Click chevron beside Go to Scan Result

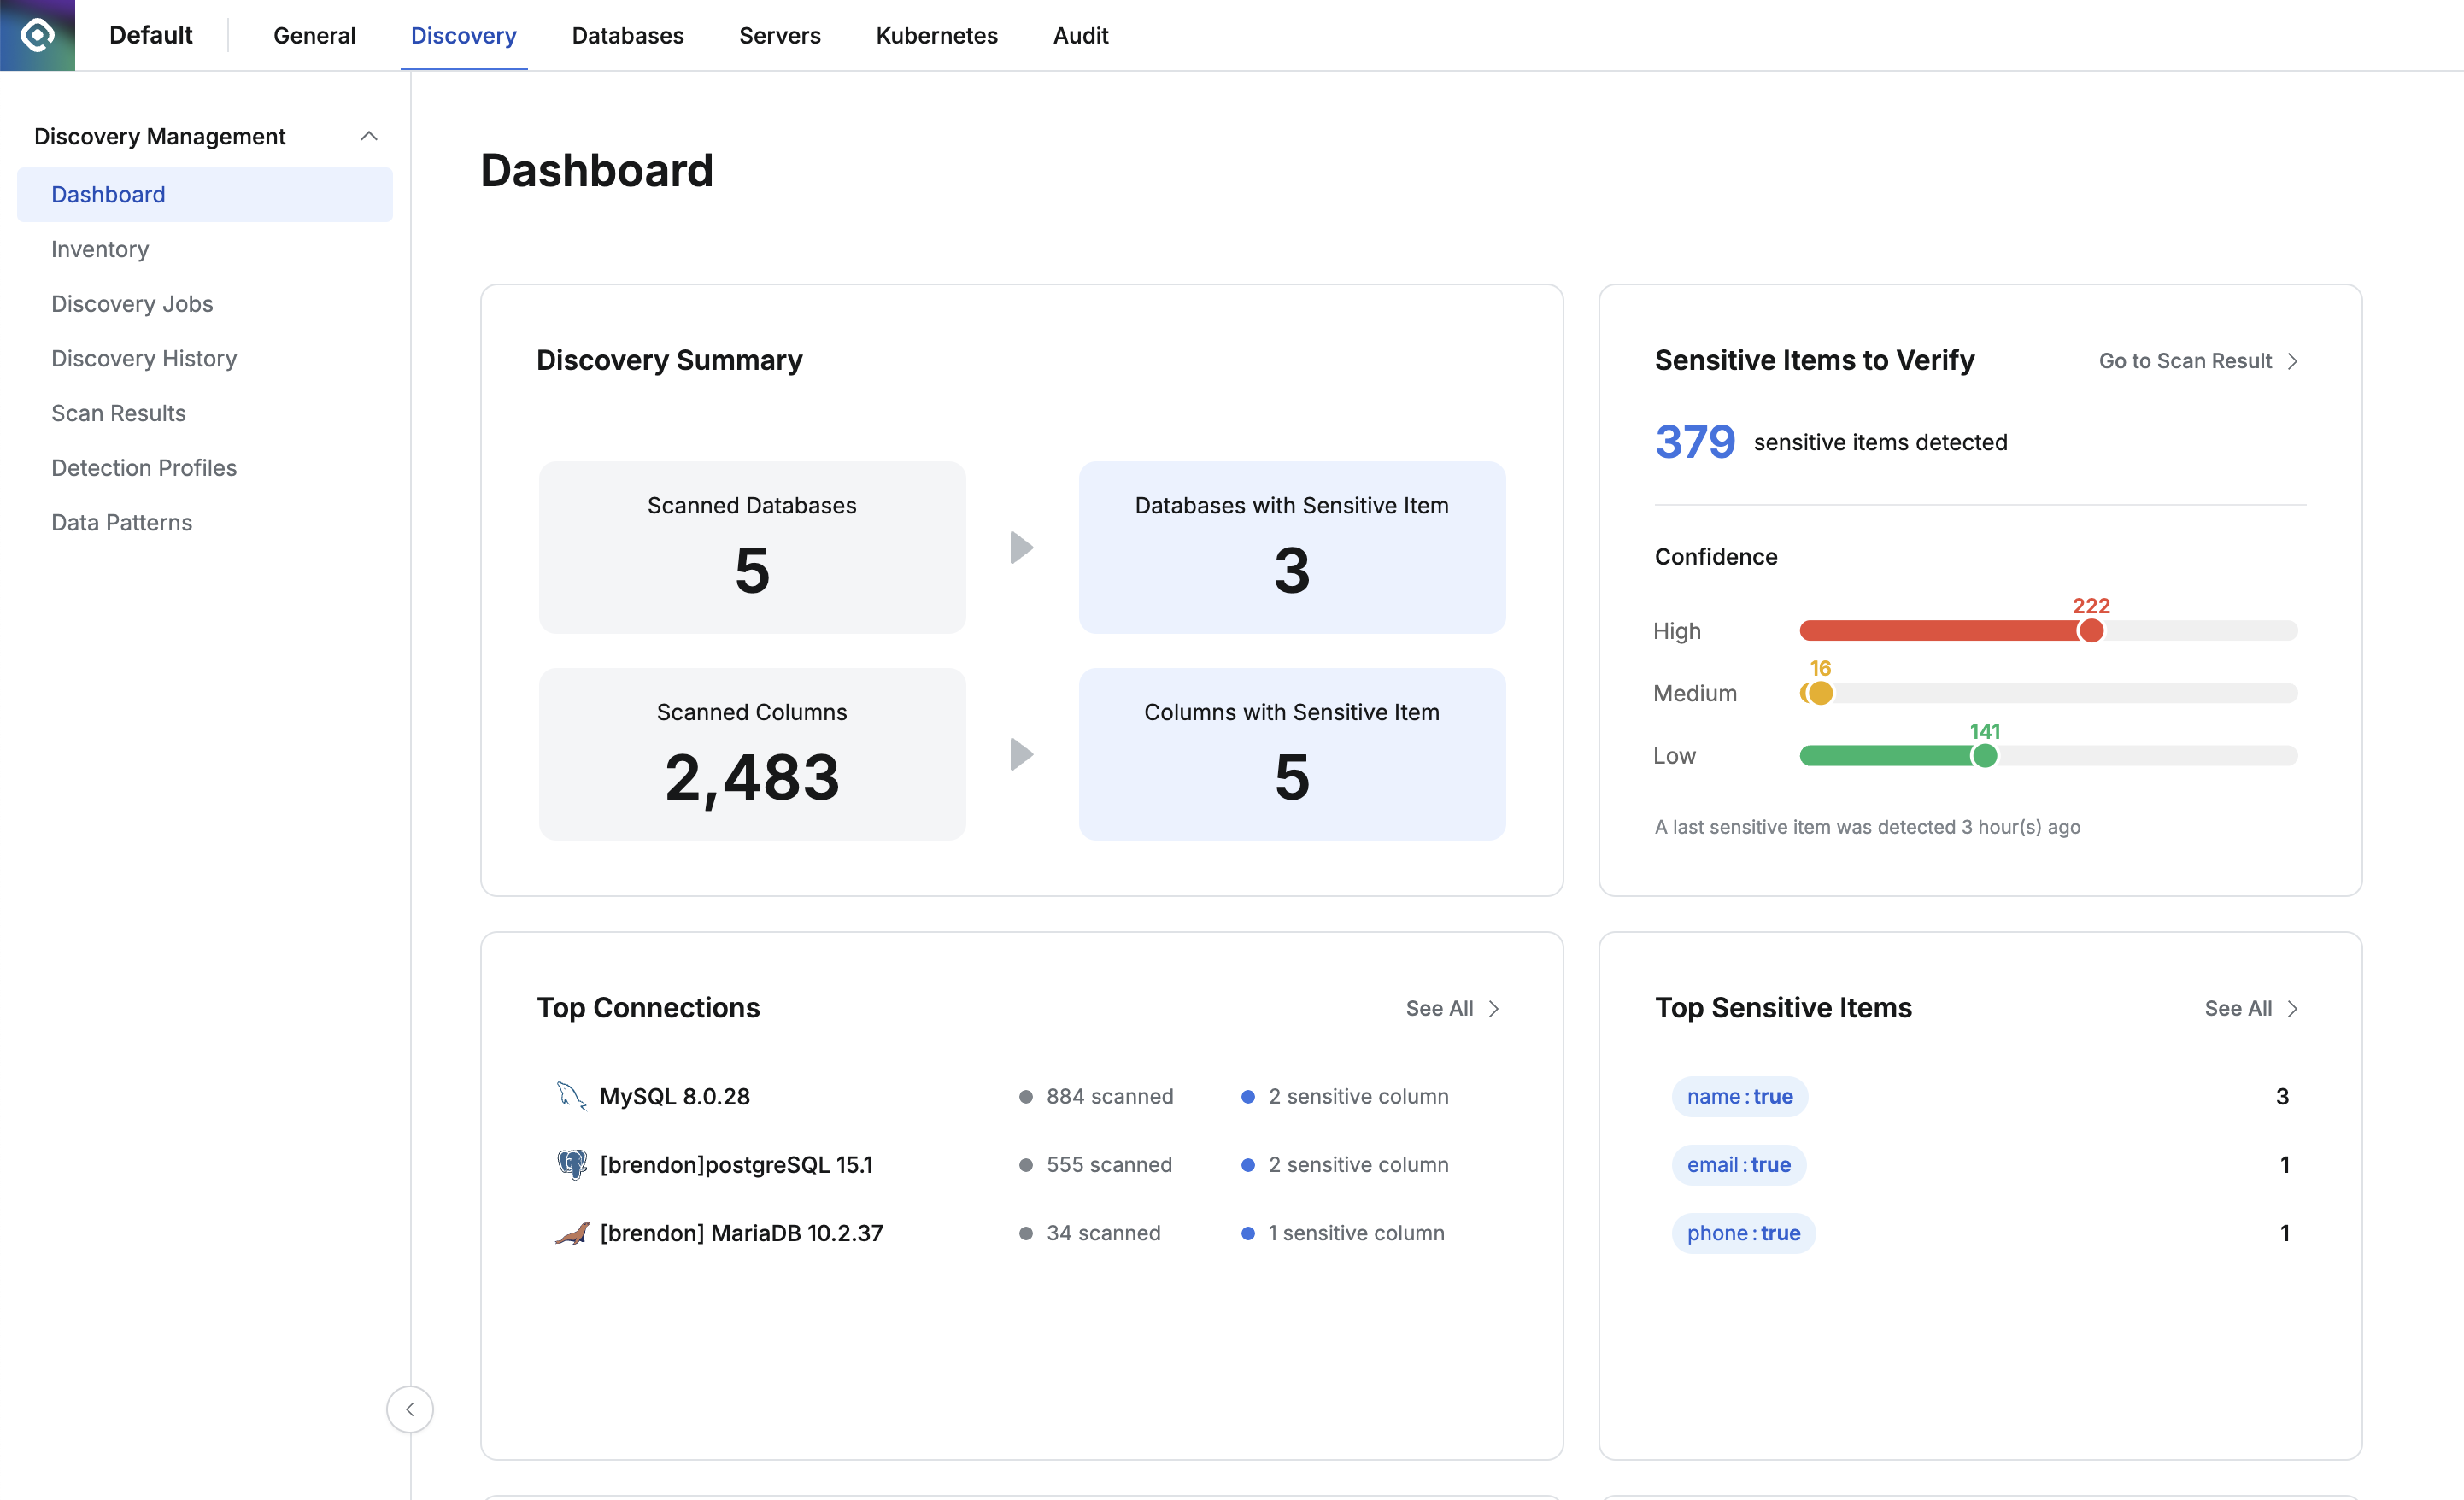click(2293, 361)
